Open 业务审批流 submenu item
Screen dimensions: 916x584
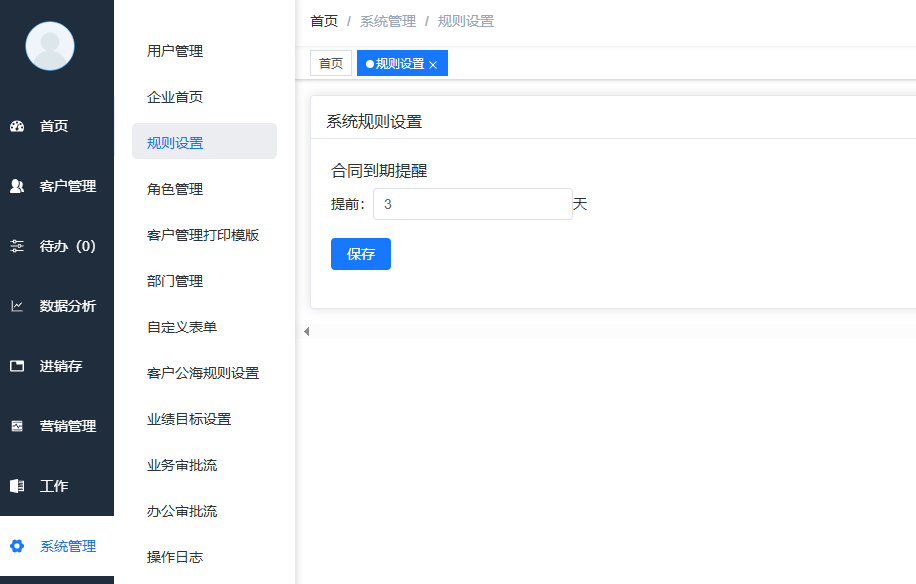click(x=204, y=465)
